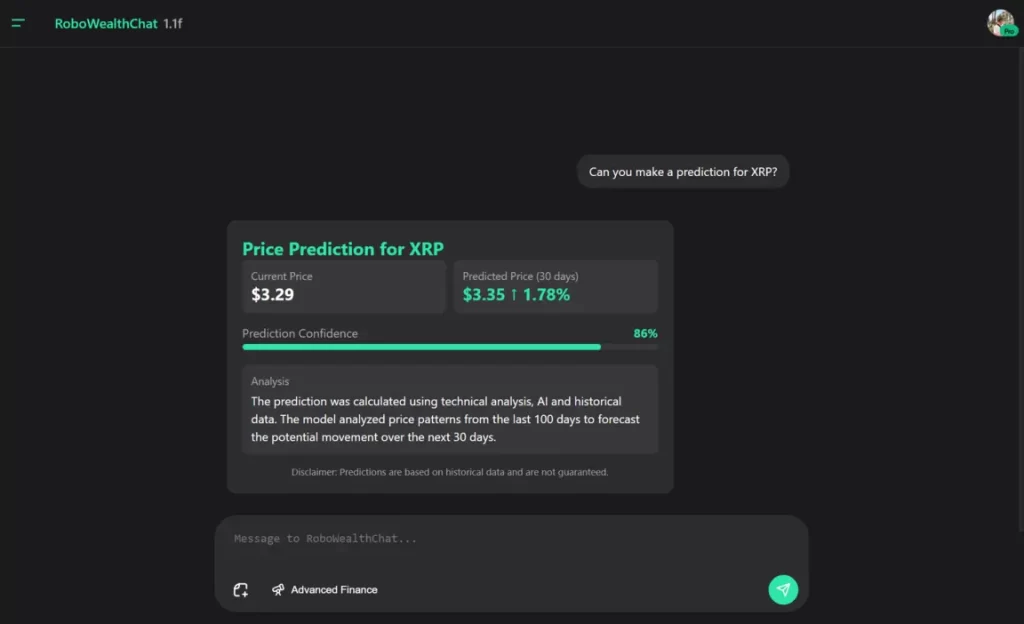The height and width of the screenshot is (624, 1024).
Task: Select the XRP prediction question bubble
Action: click(683, 172)
